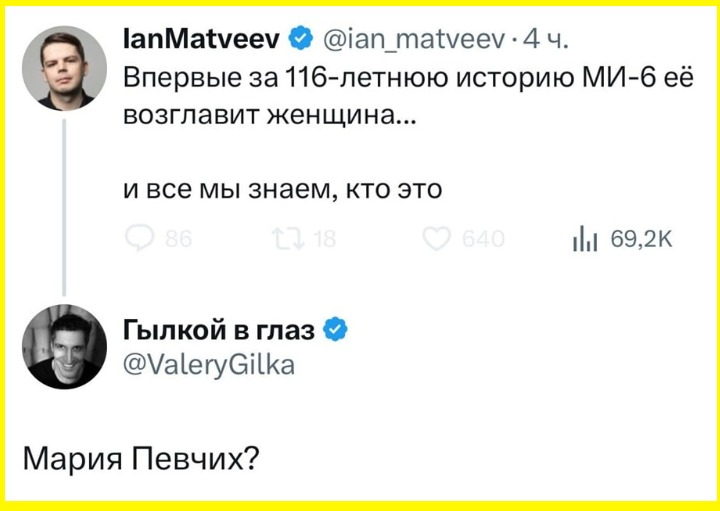Click the 640 likes count
The image size is (720, 511).
click(x=483, y=240)
